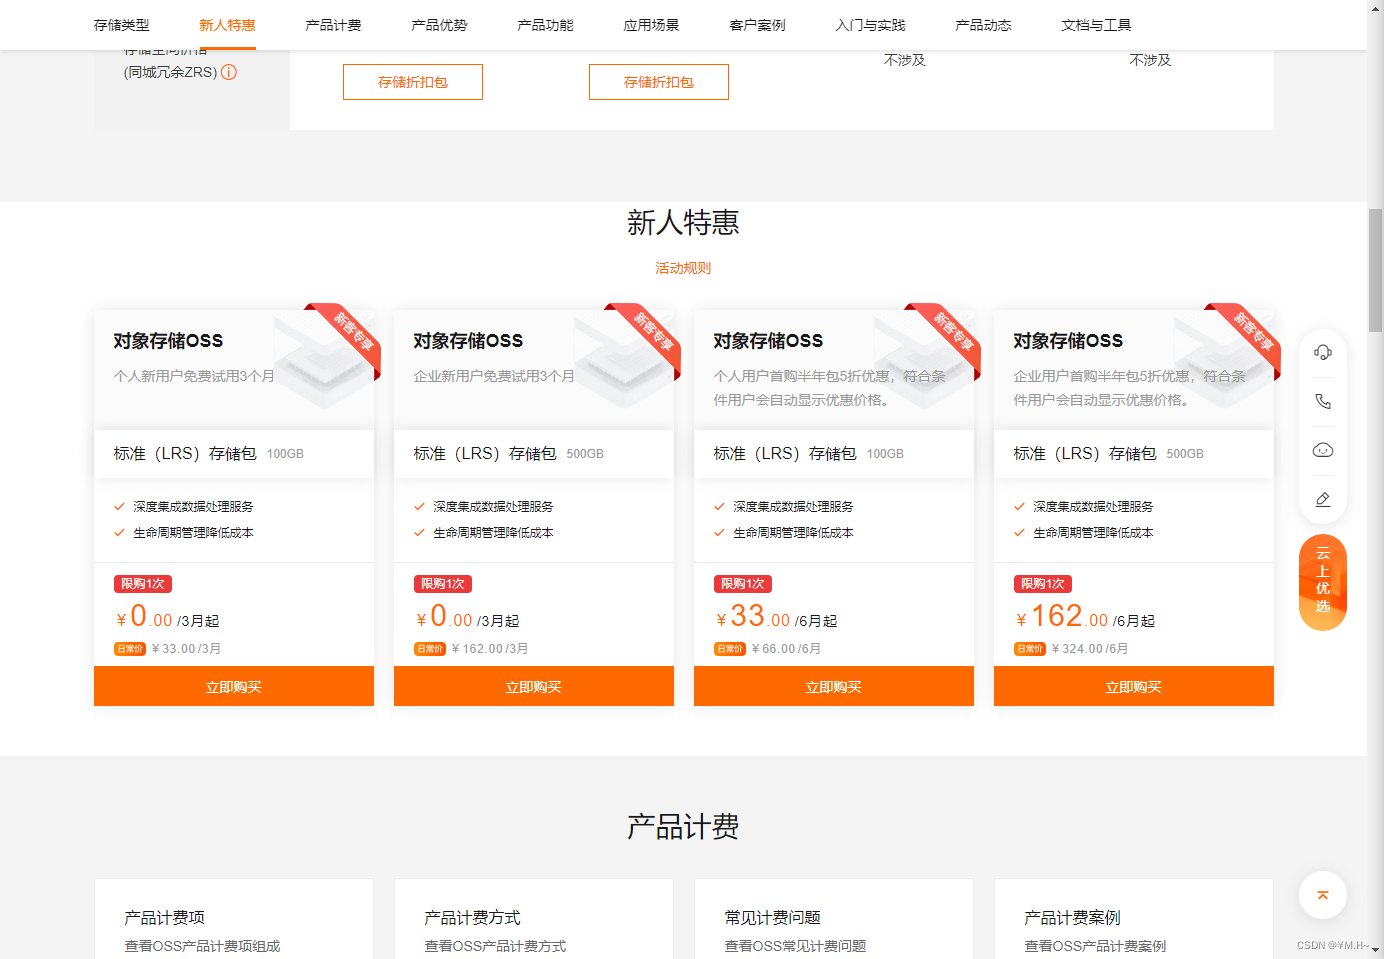The image size is (1384, 959).
Task: Select the 新人特惠 tab
Action: (x=227, y=25)
